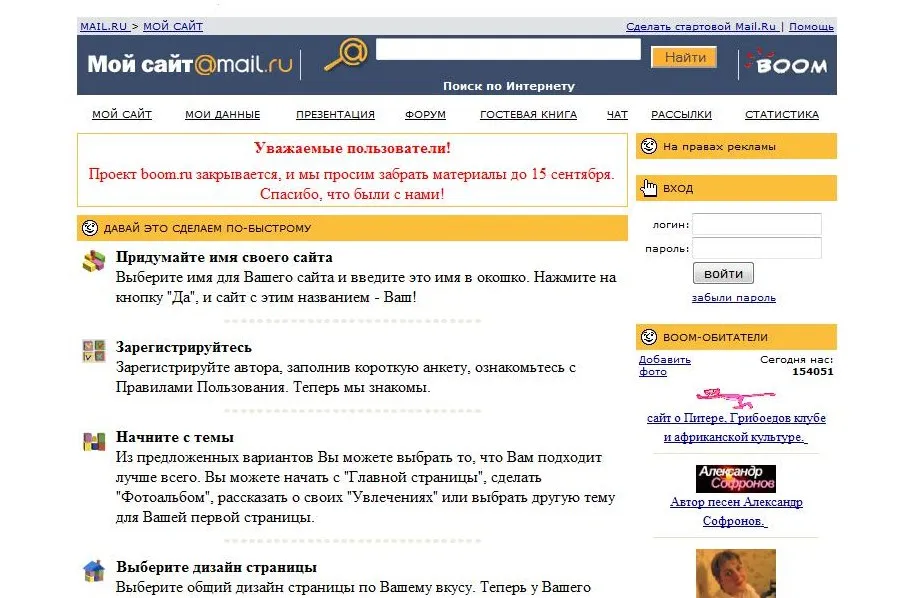This screenshot has width=913, height=598.
Task: Click blocks icon beside Придумайте имя своего сайта
Action: [94, 261]
